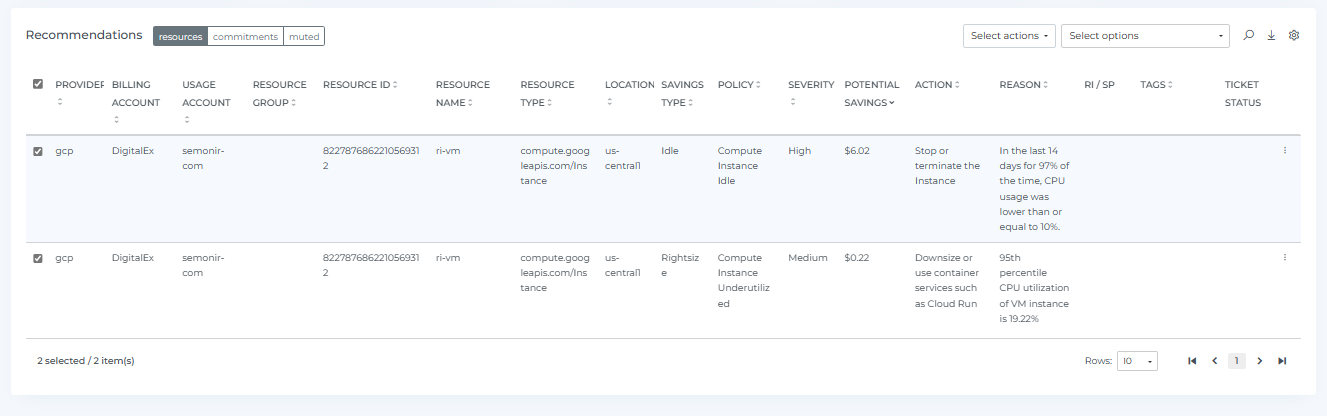
Task: Toggle the select-all header checkbox
Action: coord(38,84)
